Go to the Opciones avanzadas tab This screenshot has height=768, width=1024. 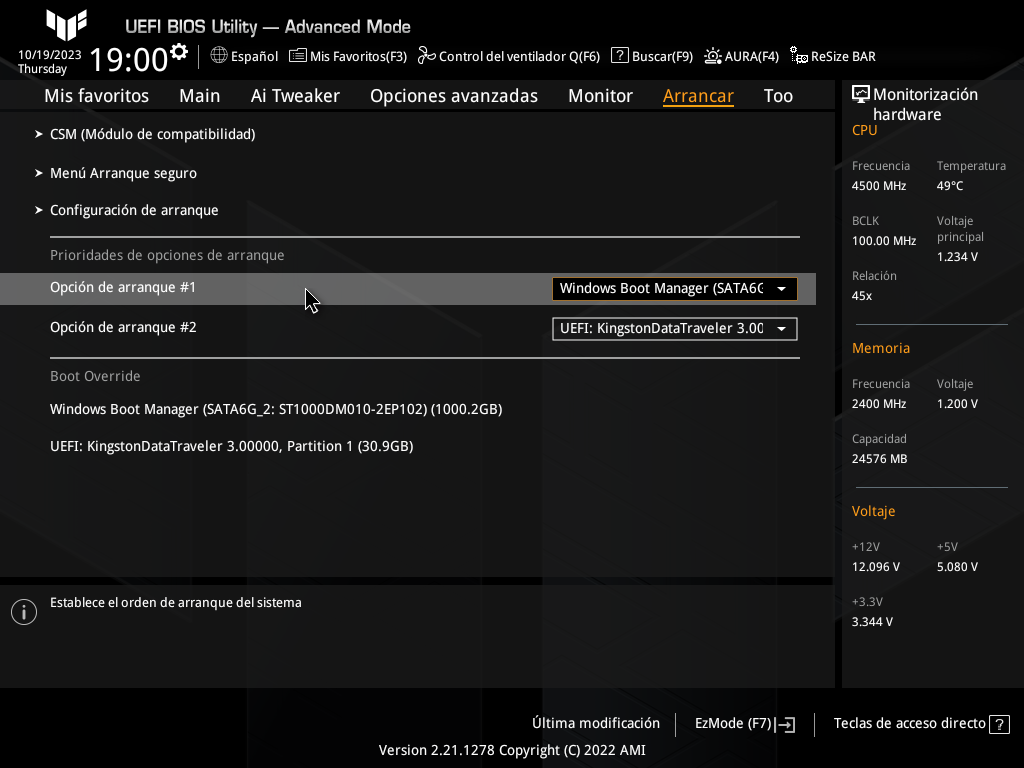tap(453, 96)
